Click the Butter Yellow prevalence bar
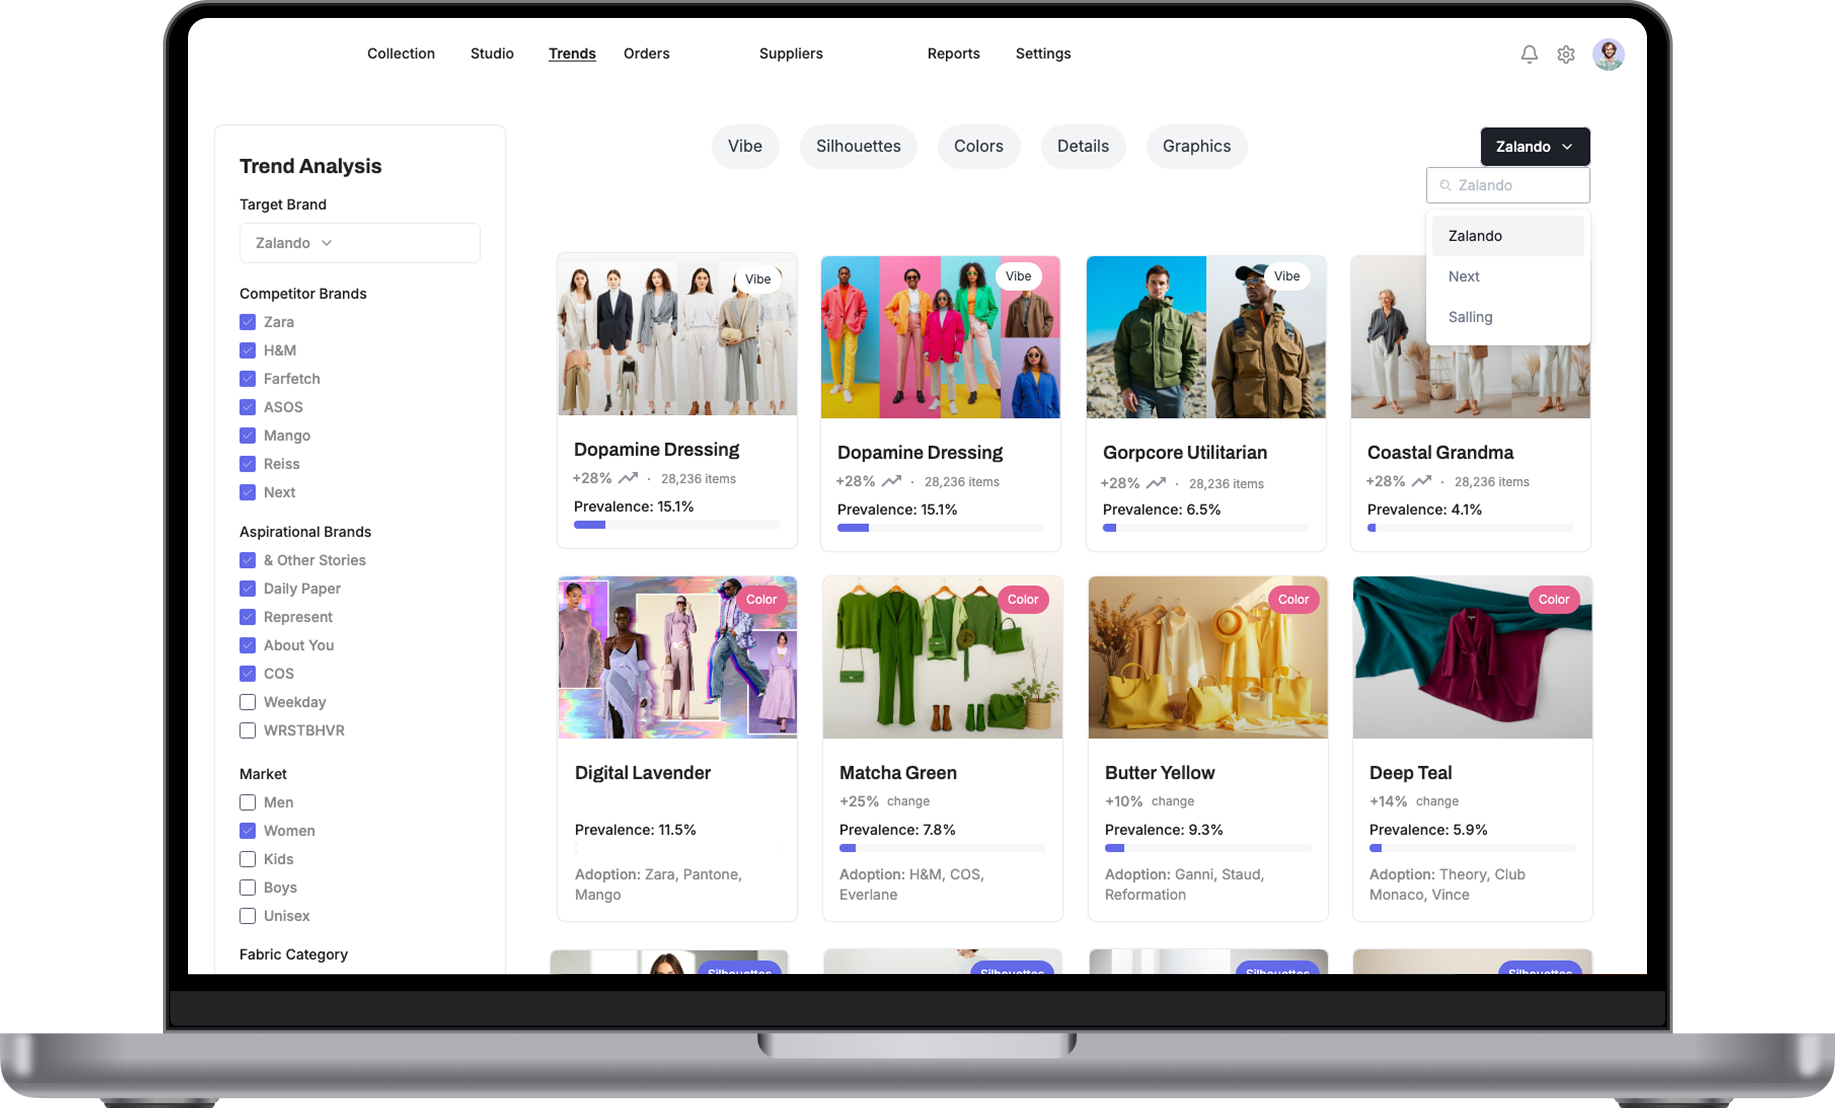This screenshot has height=1108, width=1835. coord(1207,848)
